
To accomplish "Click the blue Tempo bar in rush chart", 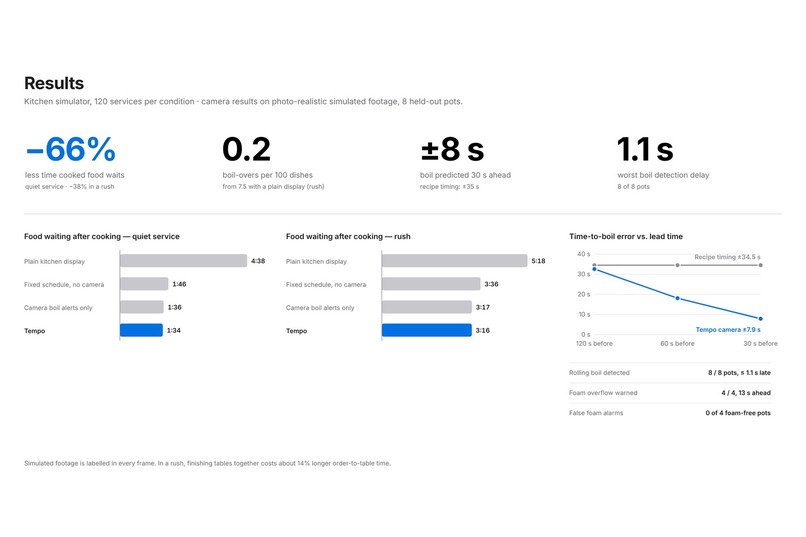I will click(427, 330).
